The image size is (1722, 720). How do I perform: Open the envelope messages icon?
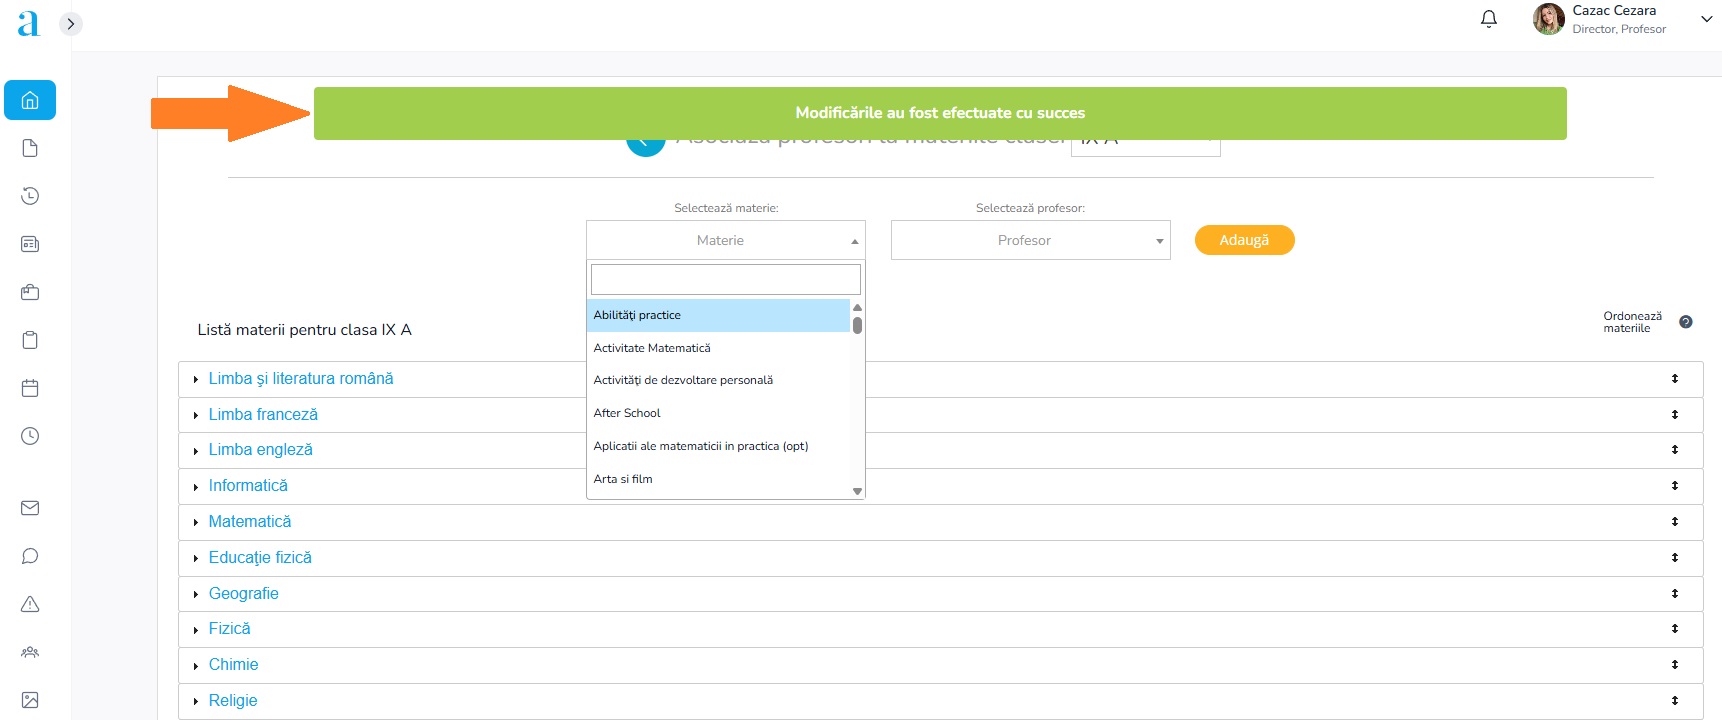coord(30,508)
